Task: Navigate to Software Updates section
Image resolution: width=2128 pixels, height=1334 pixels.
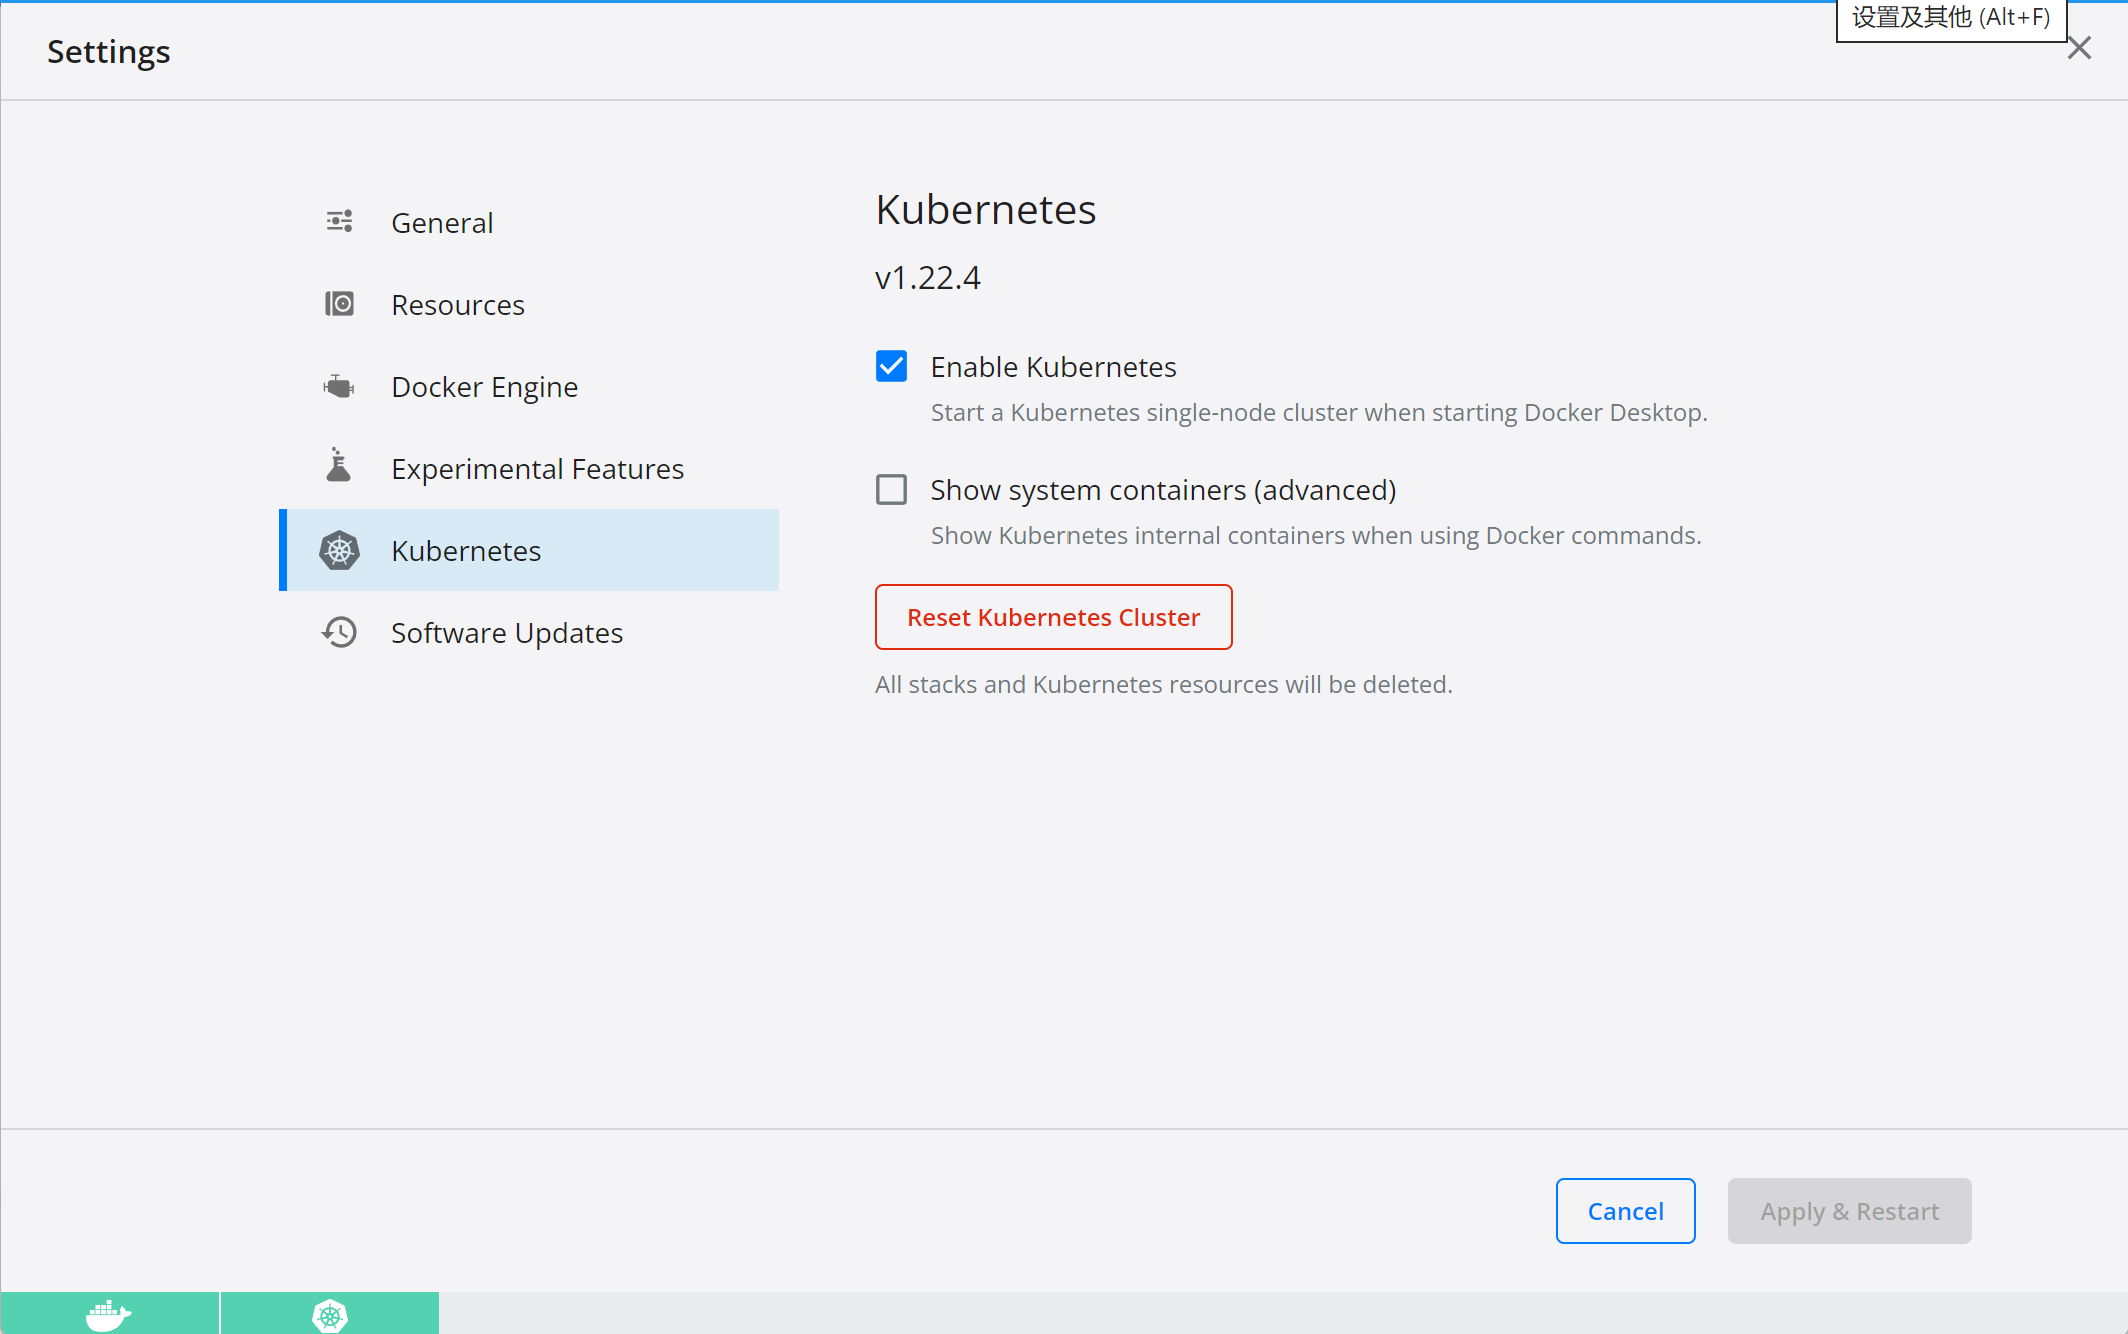Action: click(505, 630)
